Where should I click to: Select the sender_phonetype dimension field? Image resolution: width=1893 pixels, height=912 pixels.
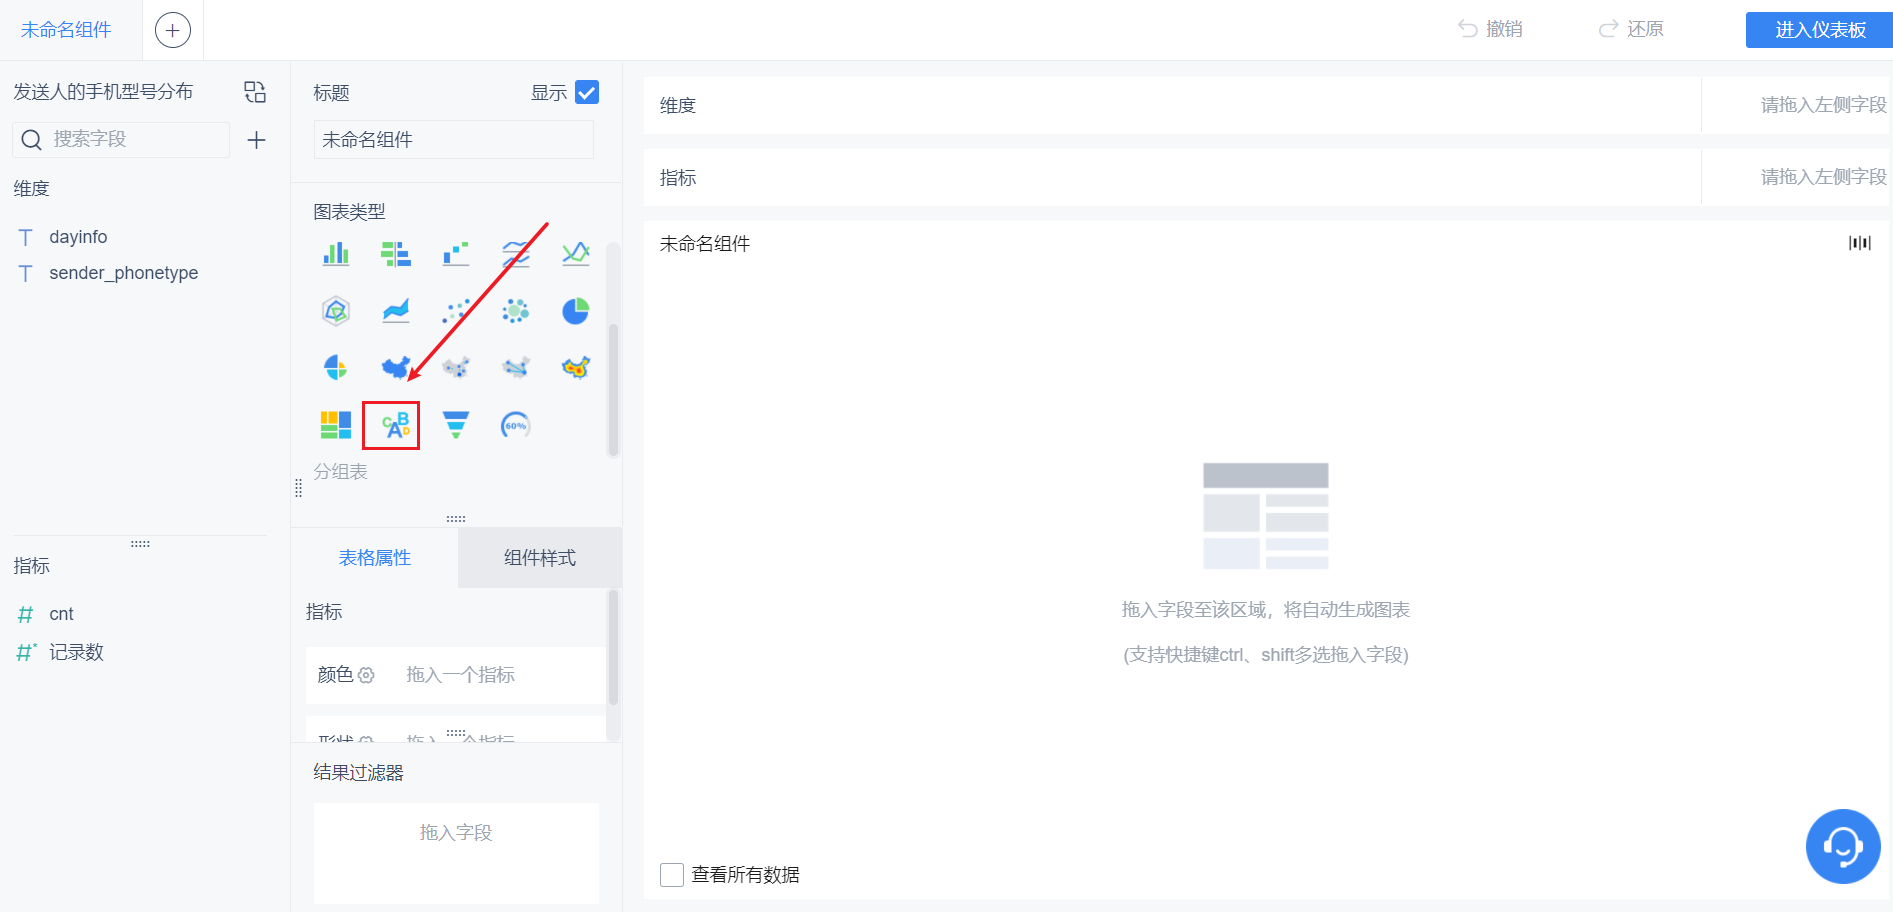(124, 272)
